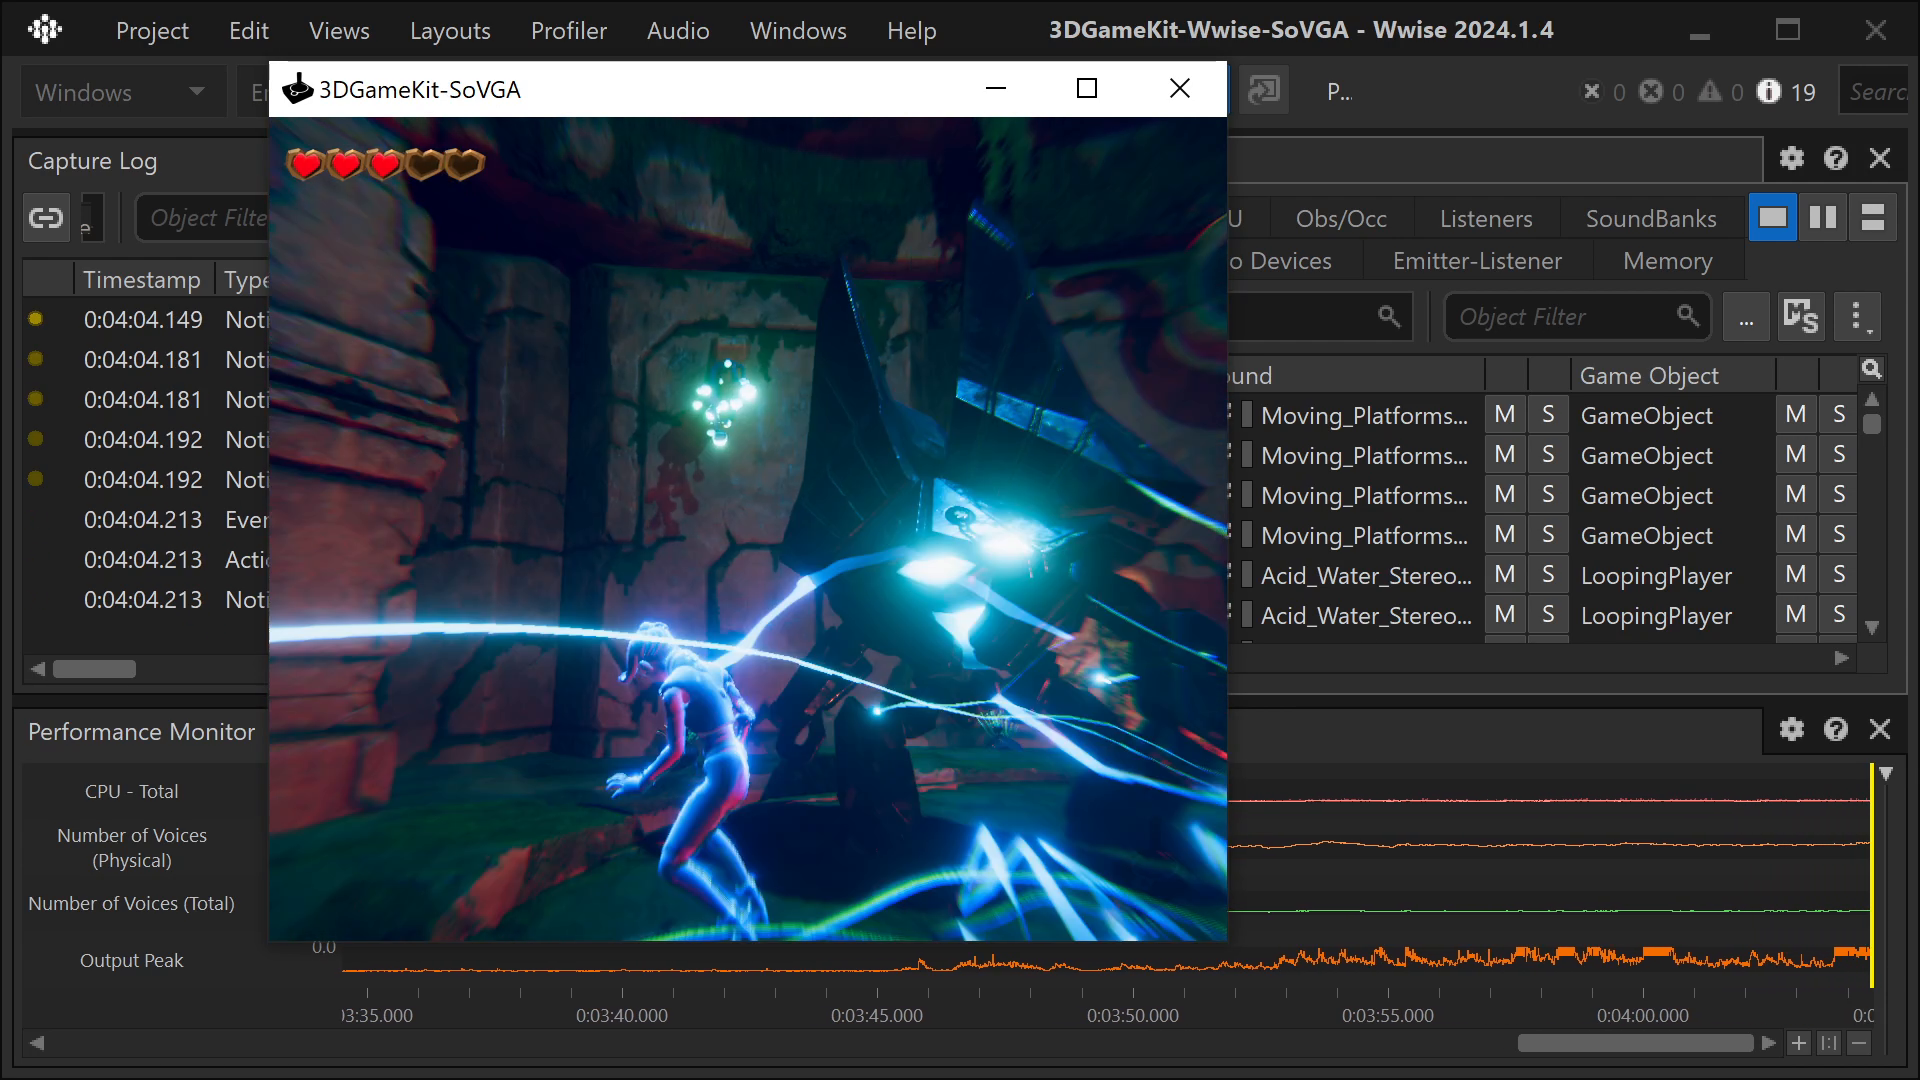The image size is (1920, 1080).
Task: Switch to the Emitter-Listener tab
Action: (1477, 261)
